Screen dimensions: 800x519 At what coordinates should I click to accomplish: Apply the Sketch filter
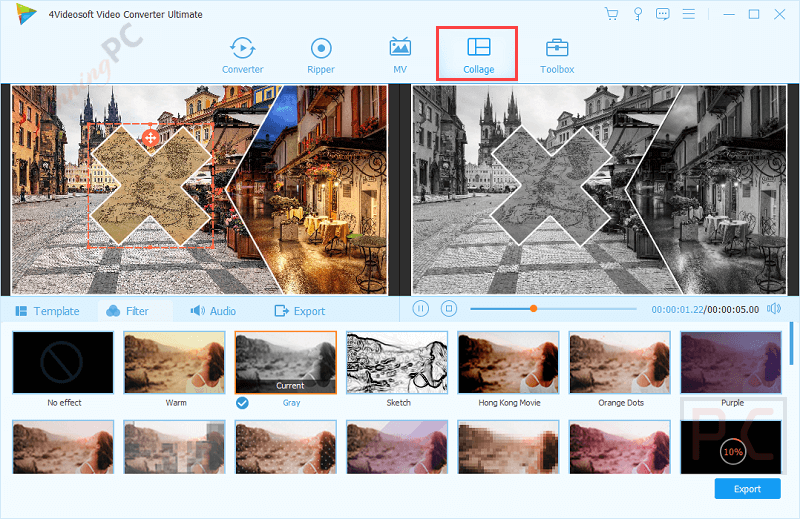397,362
